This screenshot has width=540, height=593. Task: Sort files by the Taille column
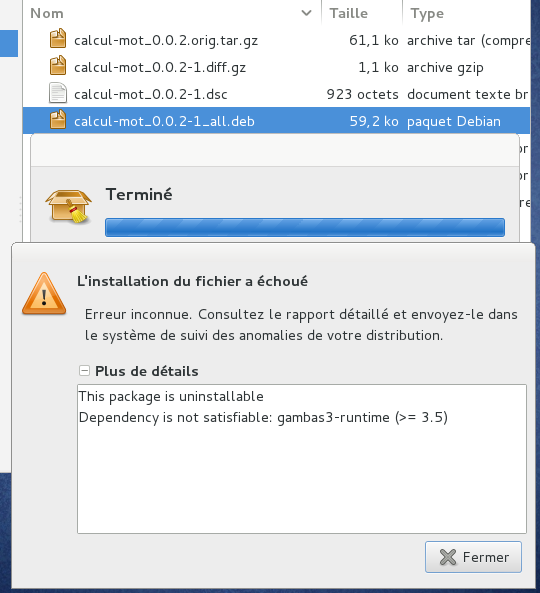pos(348,13)
